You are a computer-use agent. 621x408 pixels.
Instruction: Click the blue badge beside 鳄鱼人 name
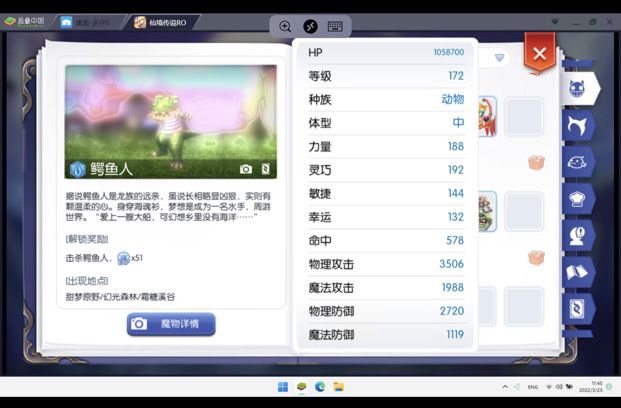[78, 170]
